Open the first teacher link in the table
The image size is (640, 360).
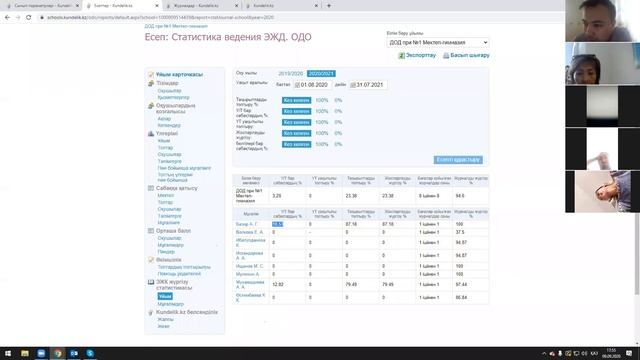click(x=247, y=224)
